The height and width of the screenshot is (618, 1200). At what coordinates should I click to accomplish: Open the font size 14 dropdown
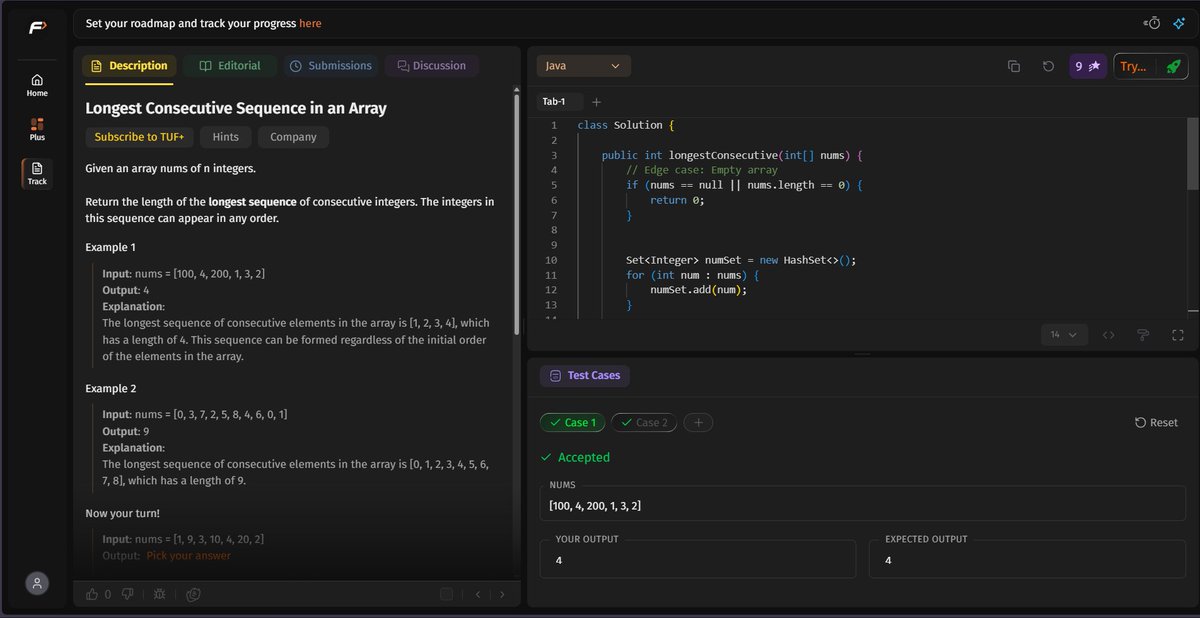pyautogui.click(x=1064, y=335)
